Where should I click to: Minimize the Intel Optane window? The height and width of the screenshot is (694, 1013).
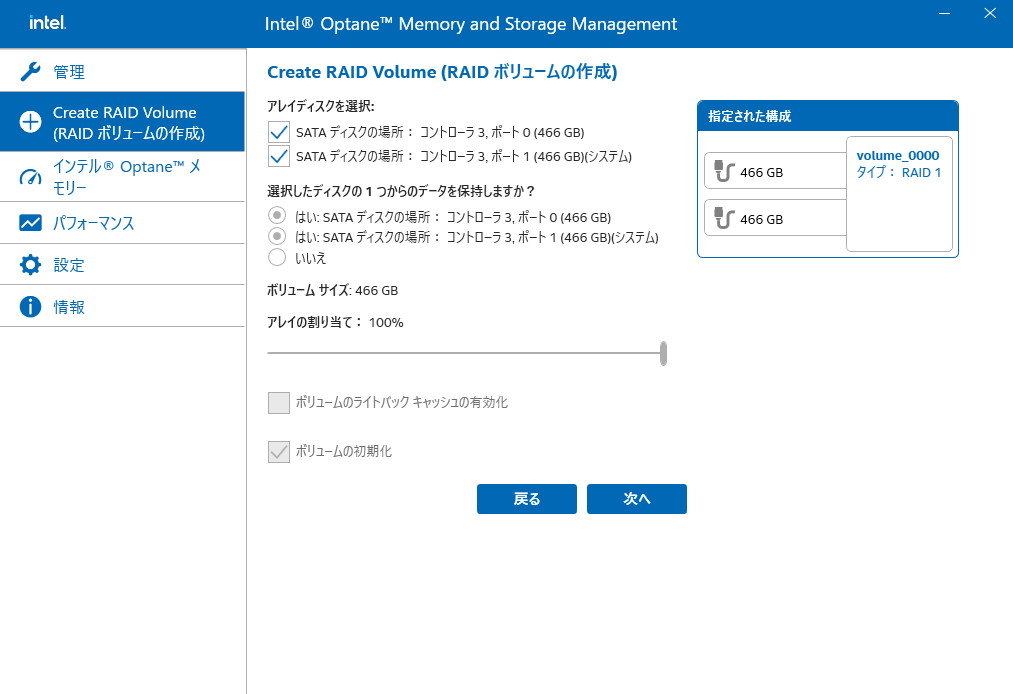(x=945, y=13)
